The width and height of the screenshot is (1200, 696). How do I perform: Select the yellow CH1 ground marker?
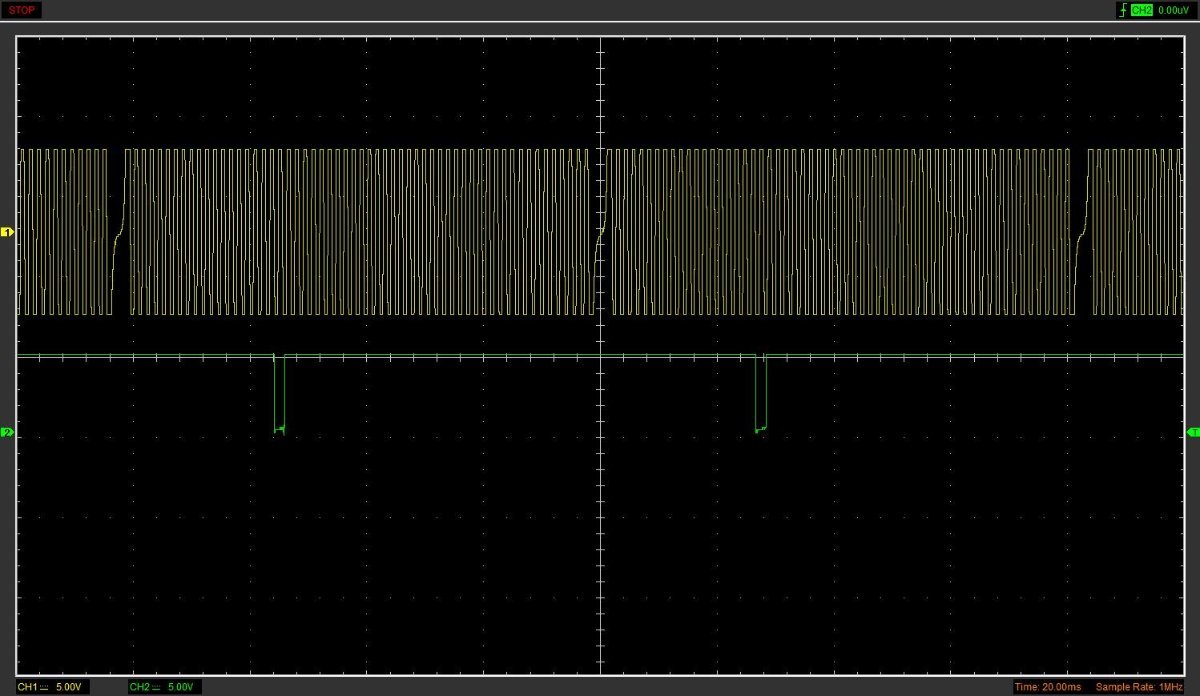click(7, 232)
